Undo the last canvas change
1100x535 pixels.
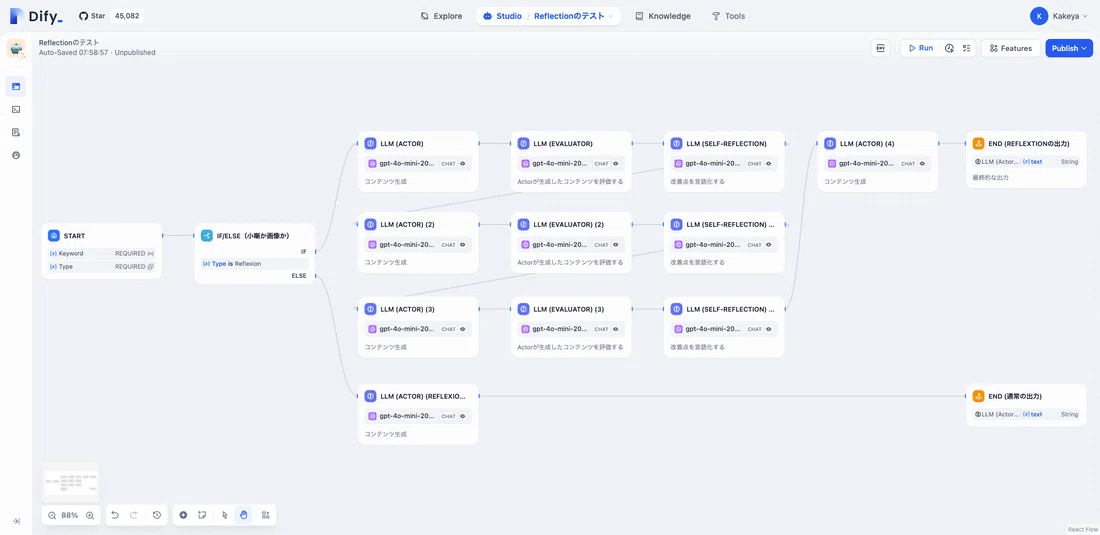click(115, 515)
